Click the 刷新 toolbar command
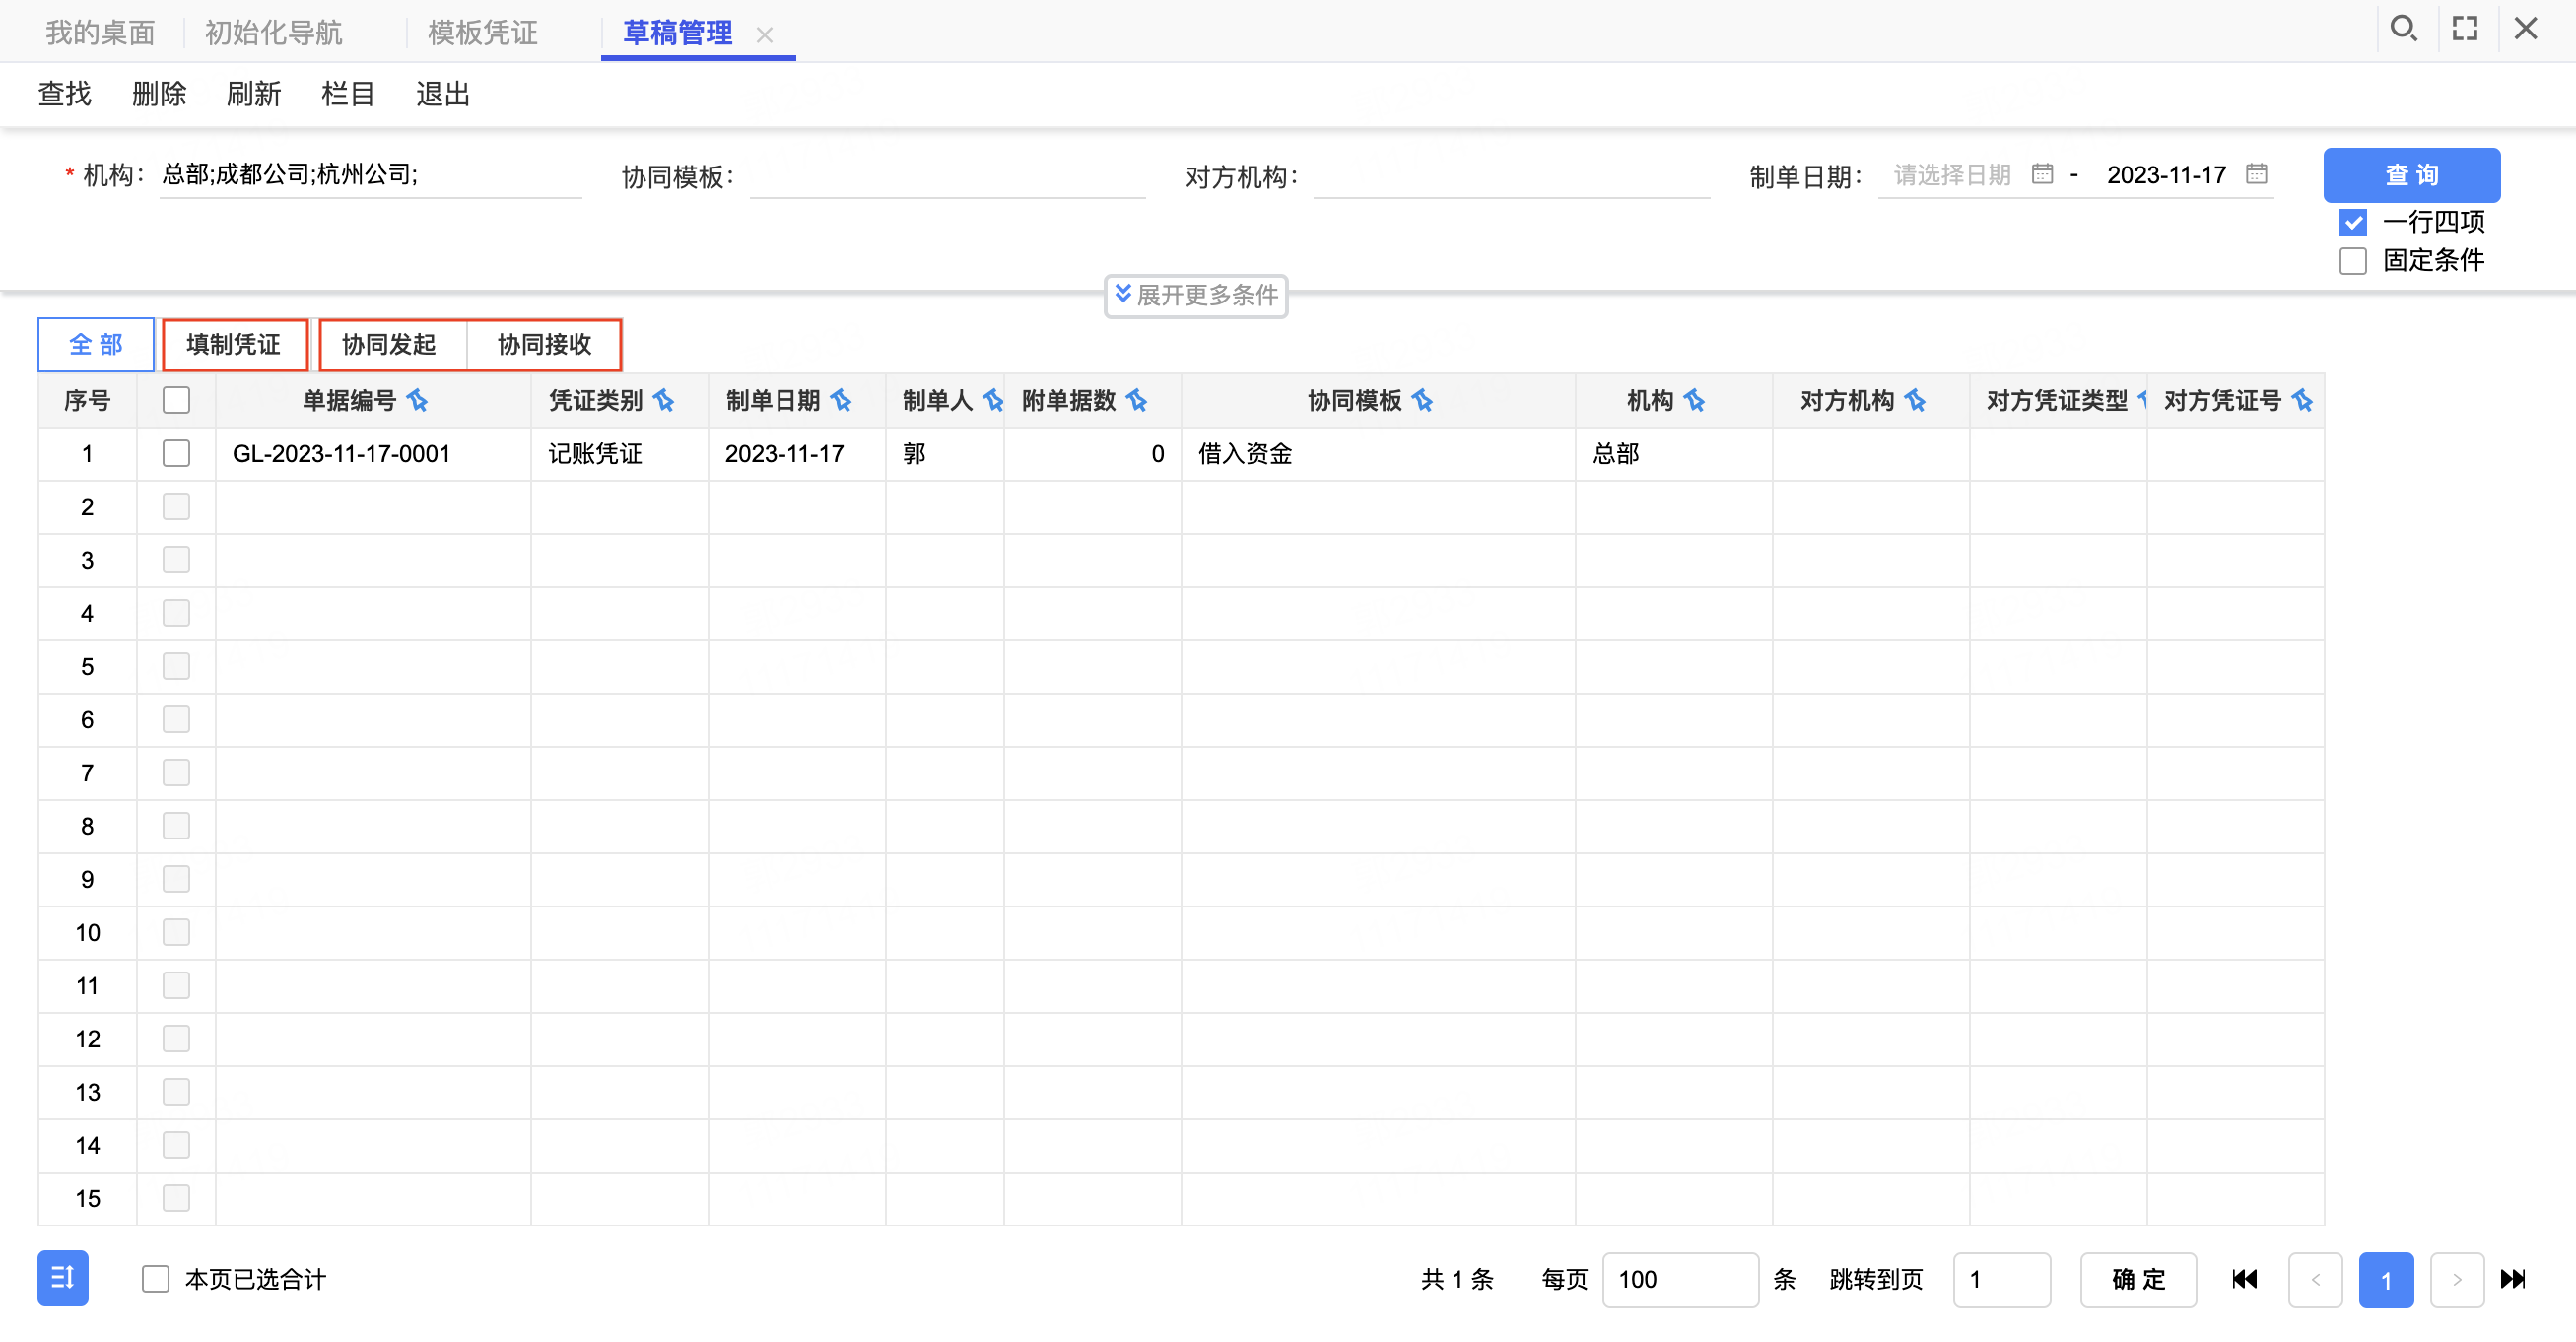This screenshot has height=1342, width=2576. coord(253,94)
